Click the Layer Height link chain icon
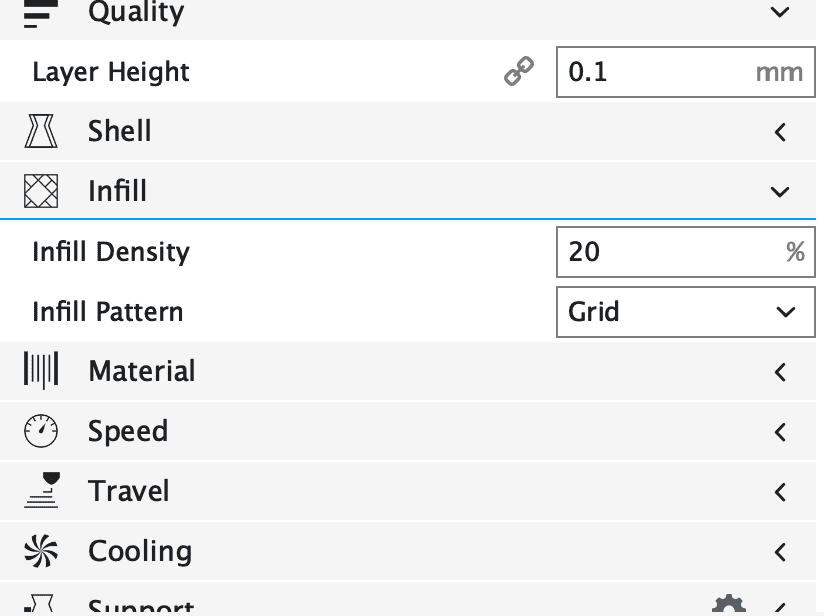Image resolution: width=824 pixels, height=616 pixels. tap(518, 72)
